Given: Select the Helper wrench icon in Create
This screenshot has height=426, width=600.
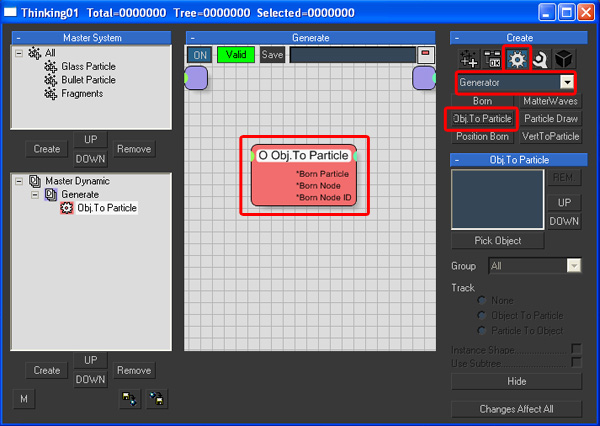Looking at the screenshot, I should (x=540, y=59).
